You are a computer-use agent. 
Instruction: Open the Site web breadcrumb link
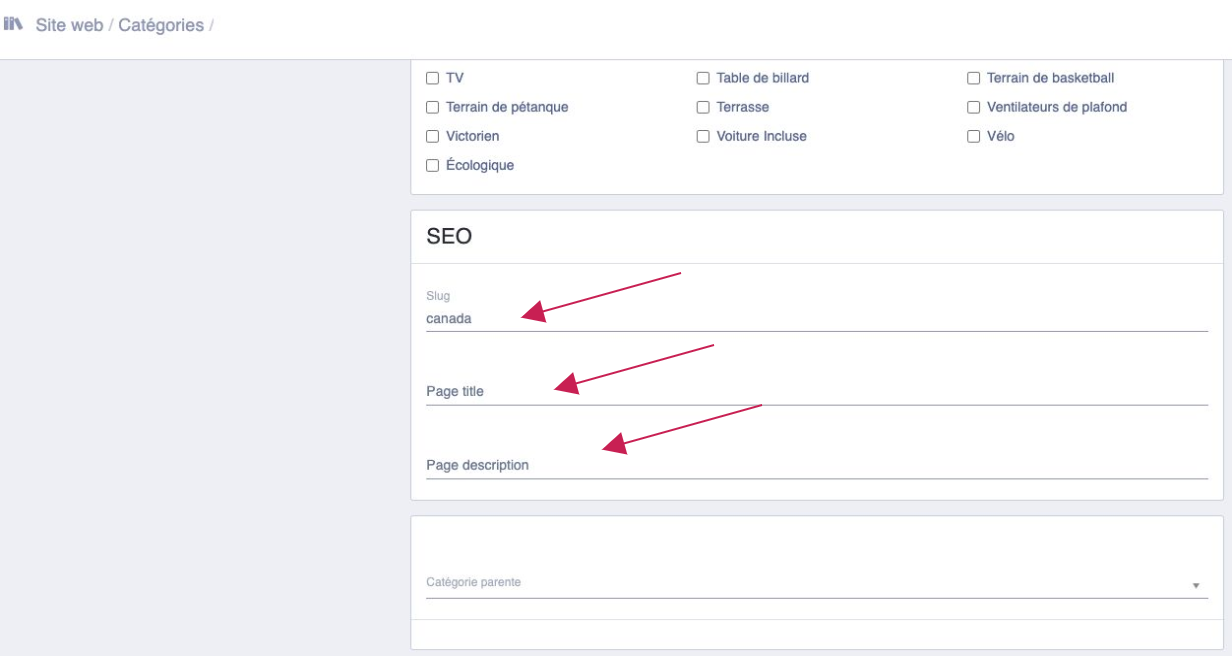pos(69,25)
